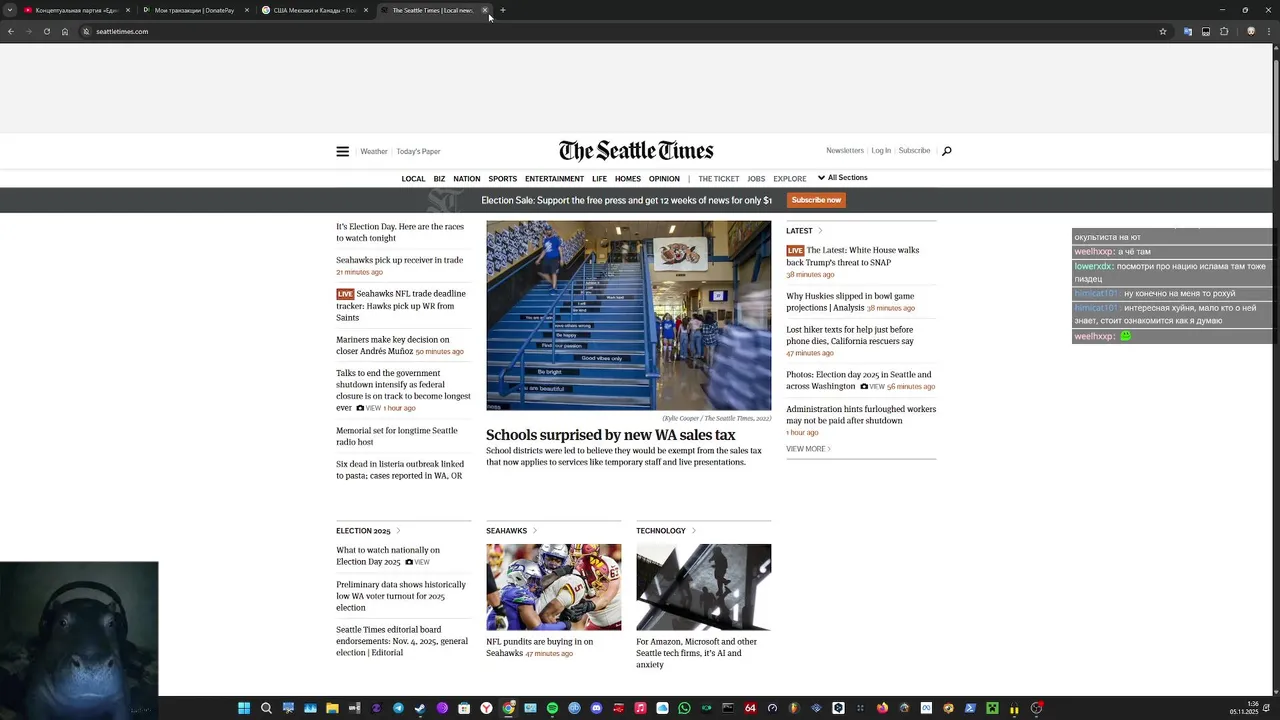Image resolution: width=1280 pixels, height=720 pixels.
Task: Launch Firefox from the taskbar
Action: point(881,708)
